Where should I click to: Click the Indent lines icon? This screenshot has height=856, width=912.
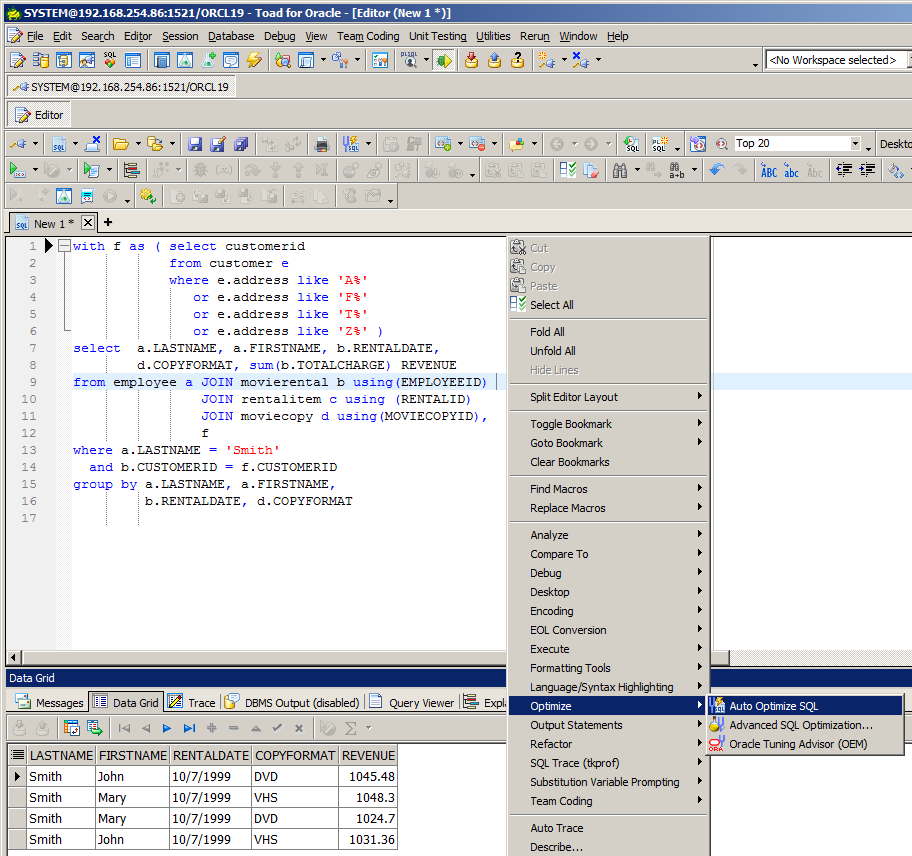(867, 170)
